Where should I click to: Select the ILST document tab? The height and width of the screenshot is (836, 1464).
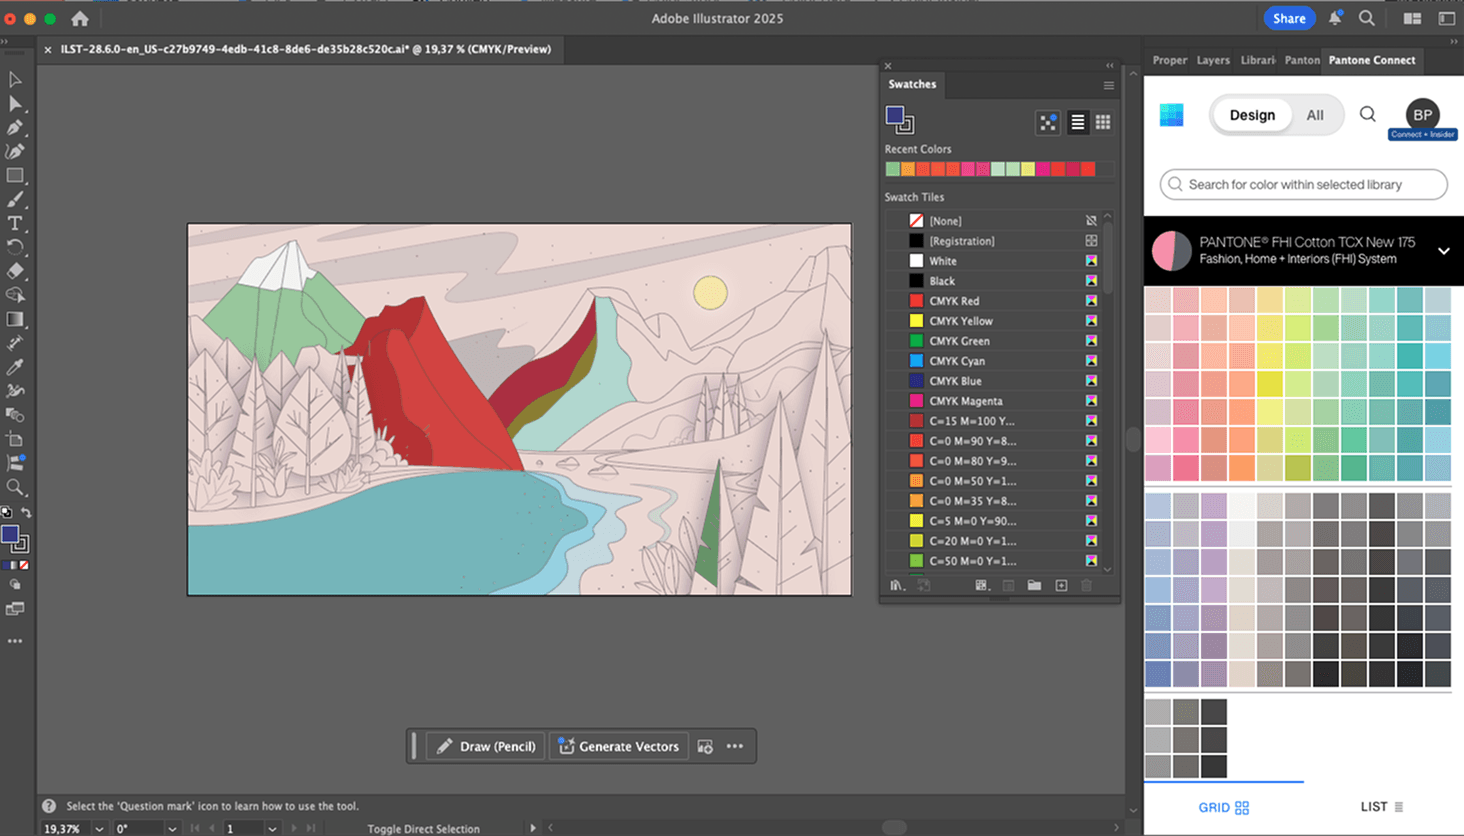pos(305,49)
